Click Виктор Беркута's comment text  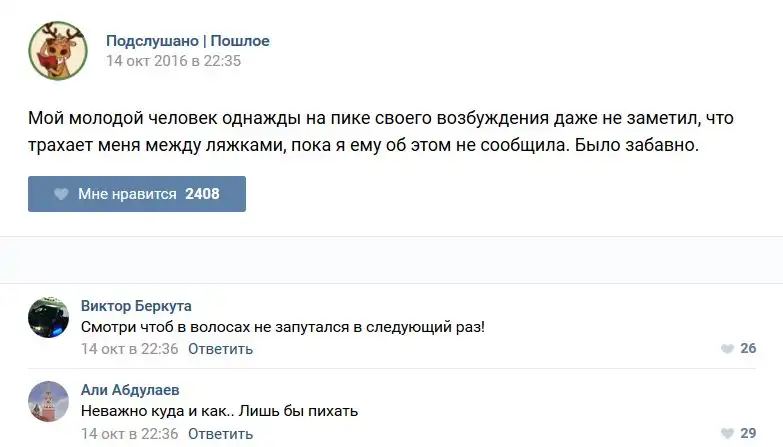click(x=282, y=327)
